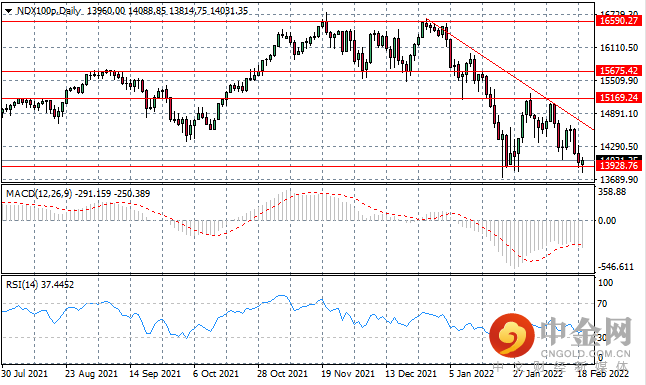Click the MACD 358.88 scale value

(612, 192)
